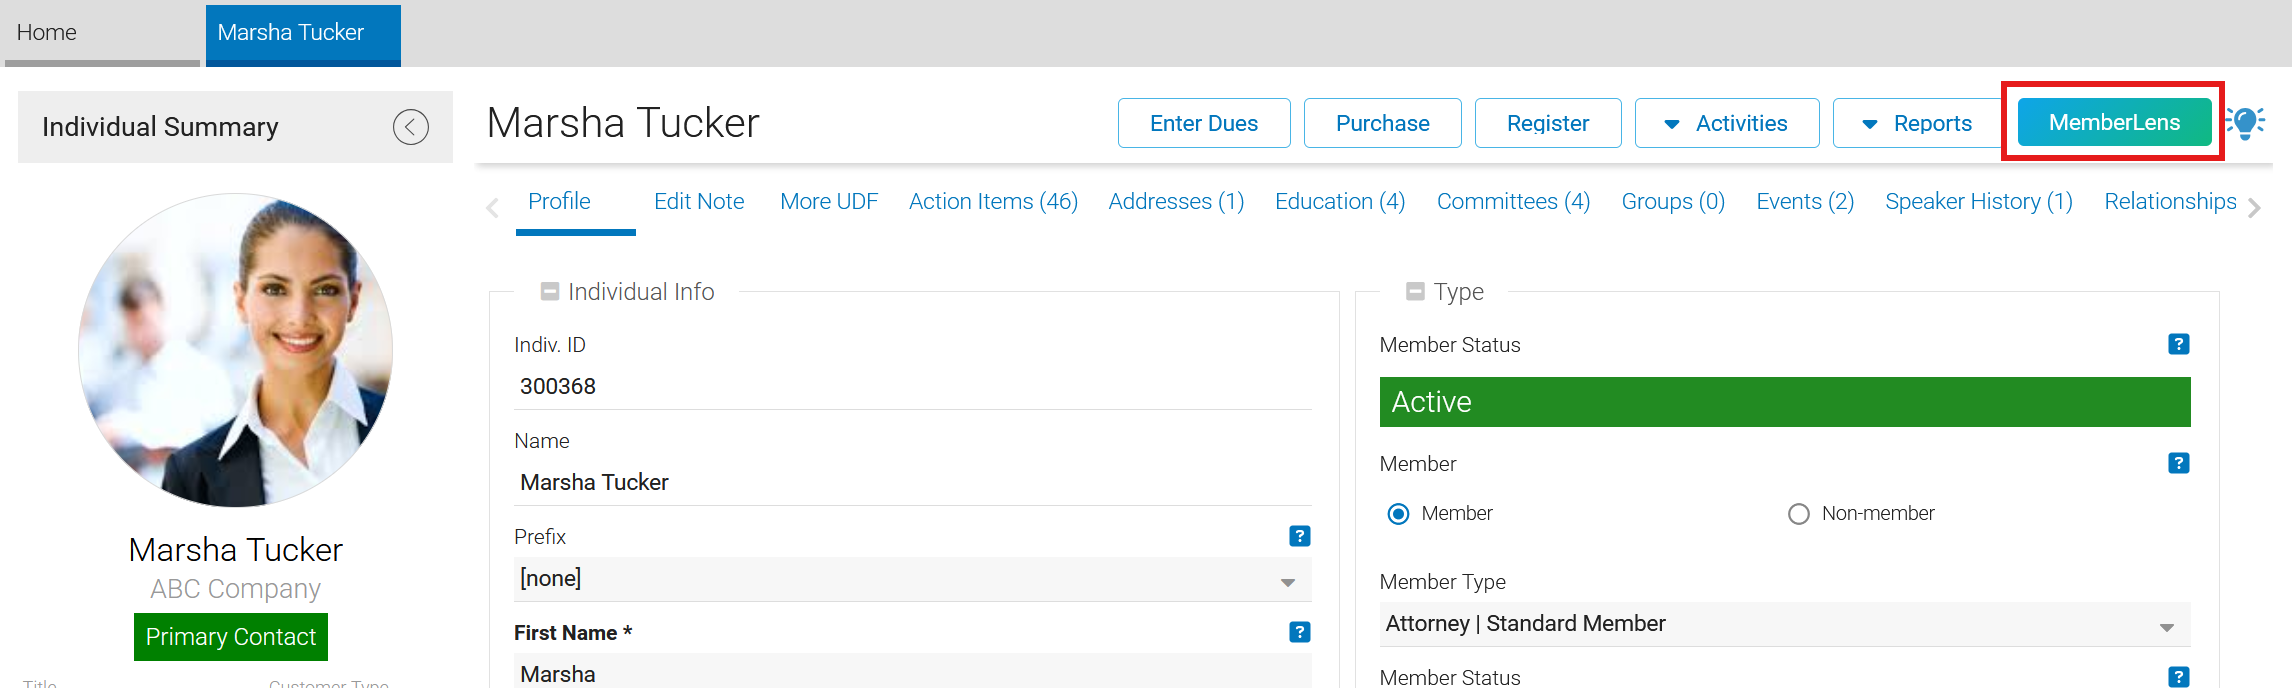Viewport: 2292px width, 688px height.
Task: Click the Purchase button
Action: pos(1383,123)
